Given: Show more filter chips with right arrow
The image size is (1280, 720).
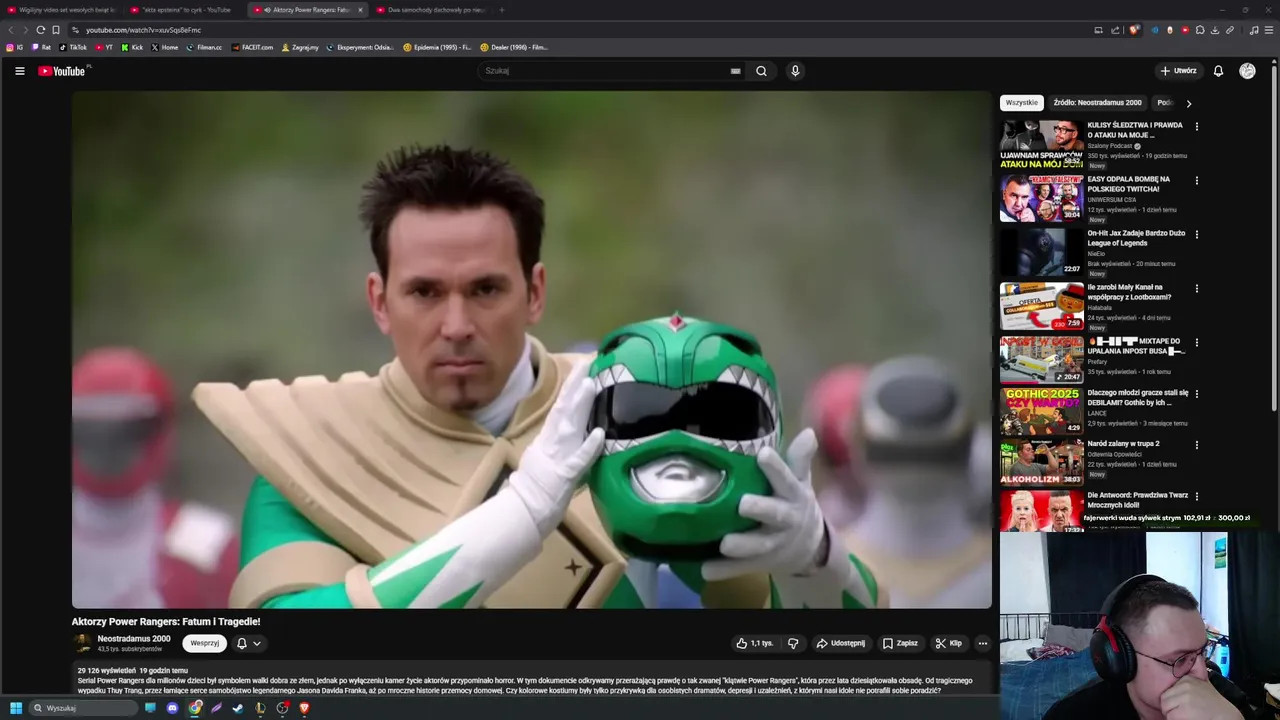Looking at the screenshot, I should pos(1188,103).
